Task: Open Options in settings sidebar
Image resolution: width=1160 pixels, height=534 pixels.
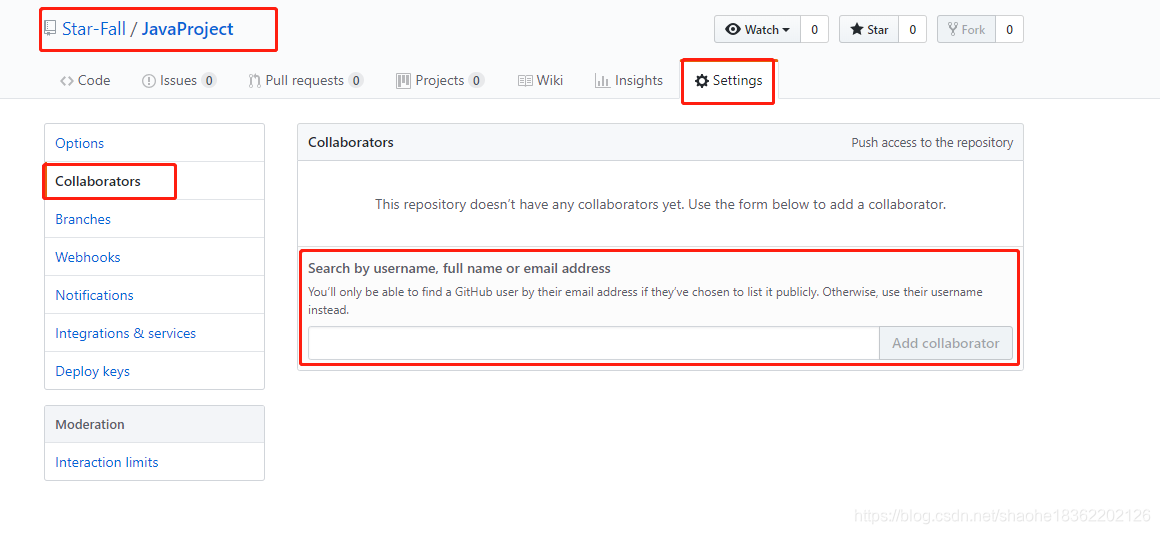Action: (154, 143)
